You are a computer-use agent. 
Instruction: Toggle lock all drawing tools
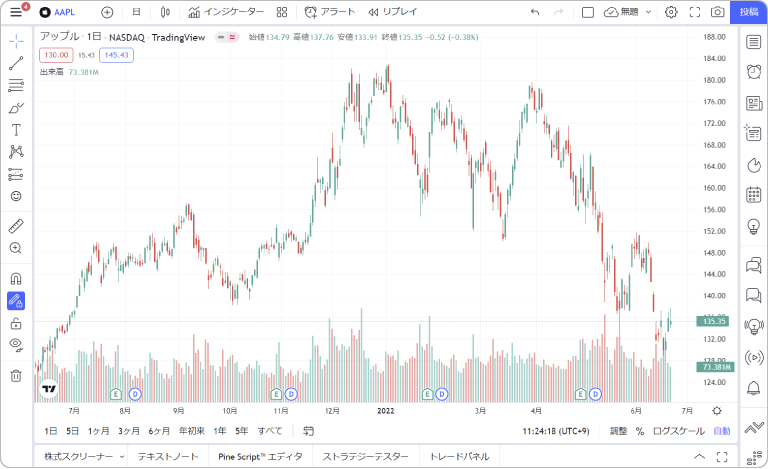coord(16,324)
